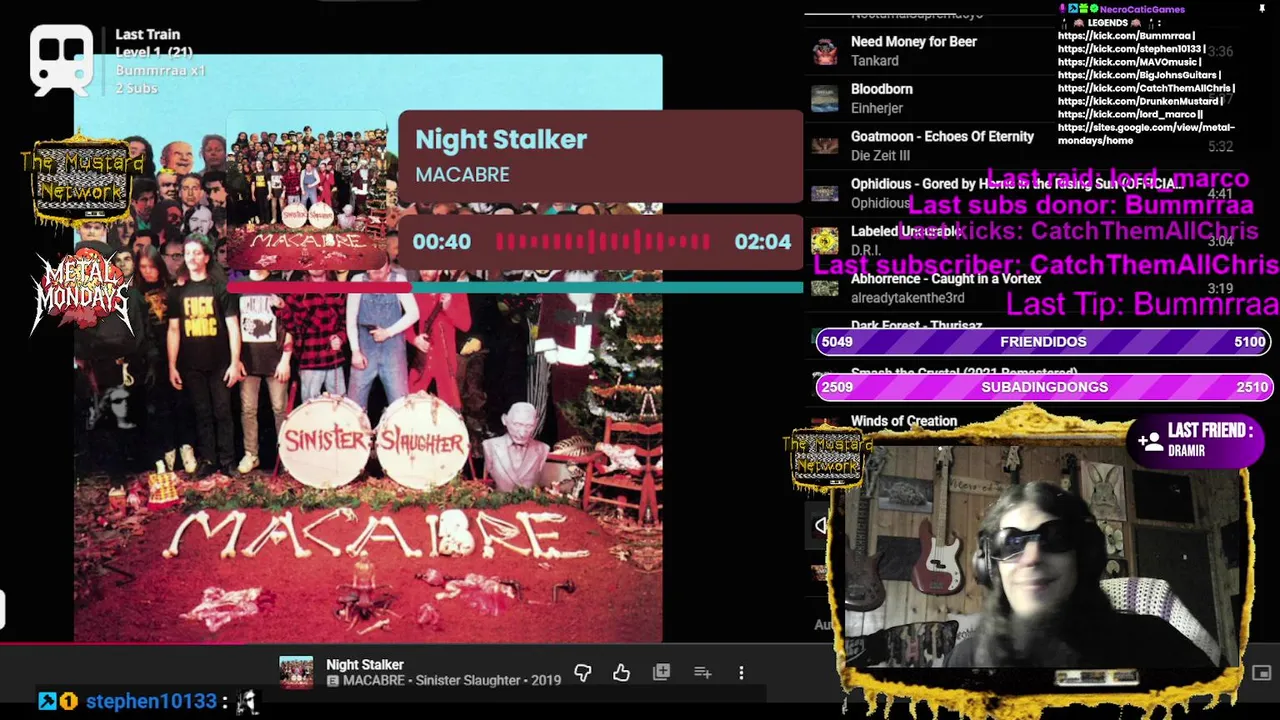Dislike the song Night Stalker
This screenshot has width=1280, height=720.
pyautogui.click(x=583, y=673)
